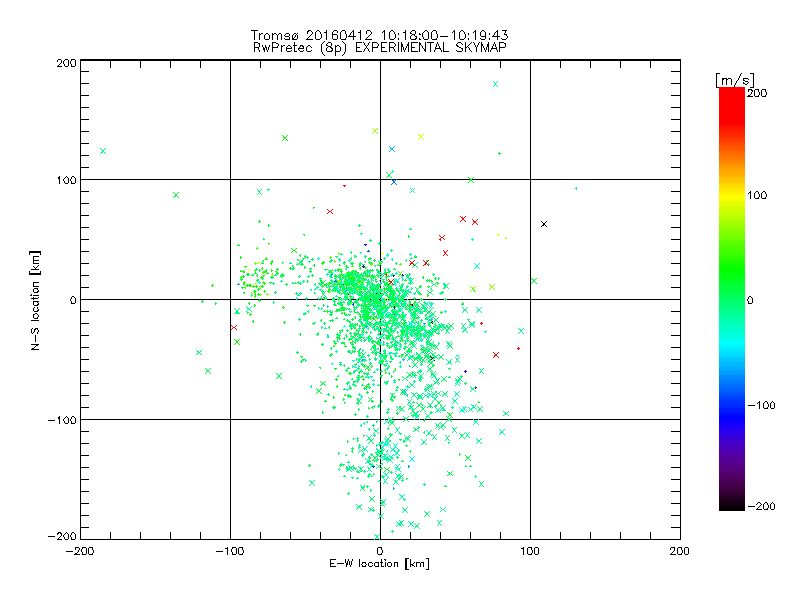Click the title 'Tromsø 20160412 10:18:00-10:19:43'
The width and height of the screenshot is (800, 600).
[379, 35]
